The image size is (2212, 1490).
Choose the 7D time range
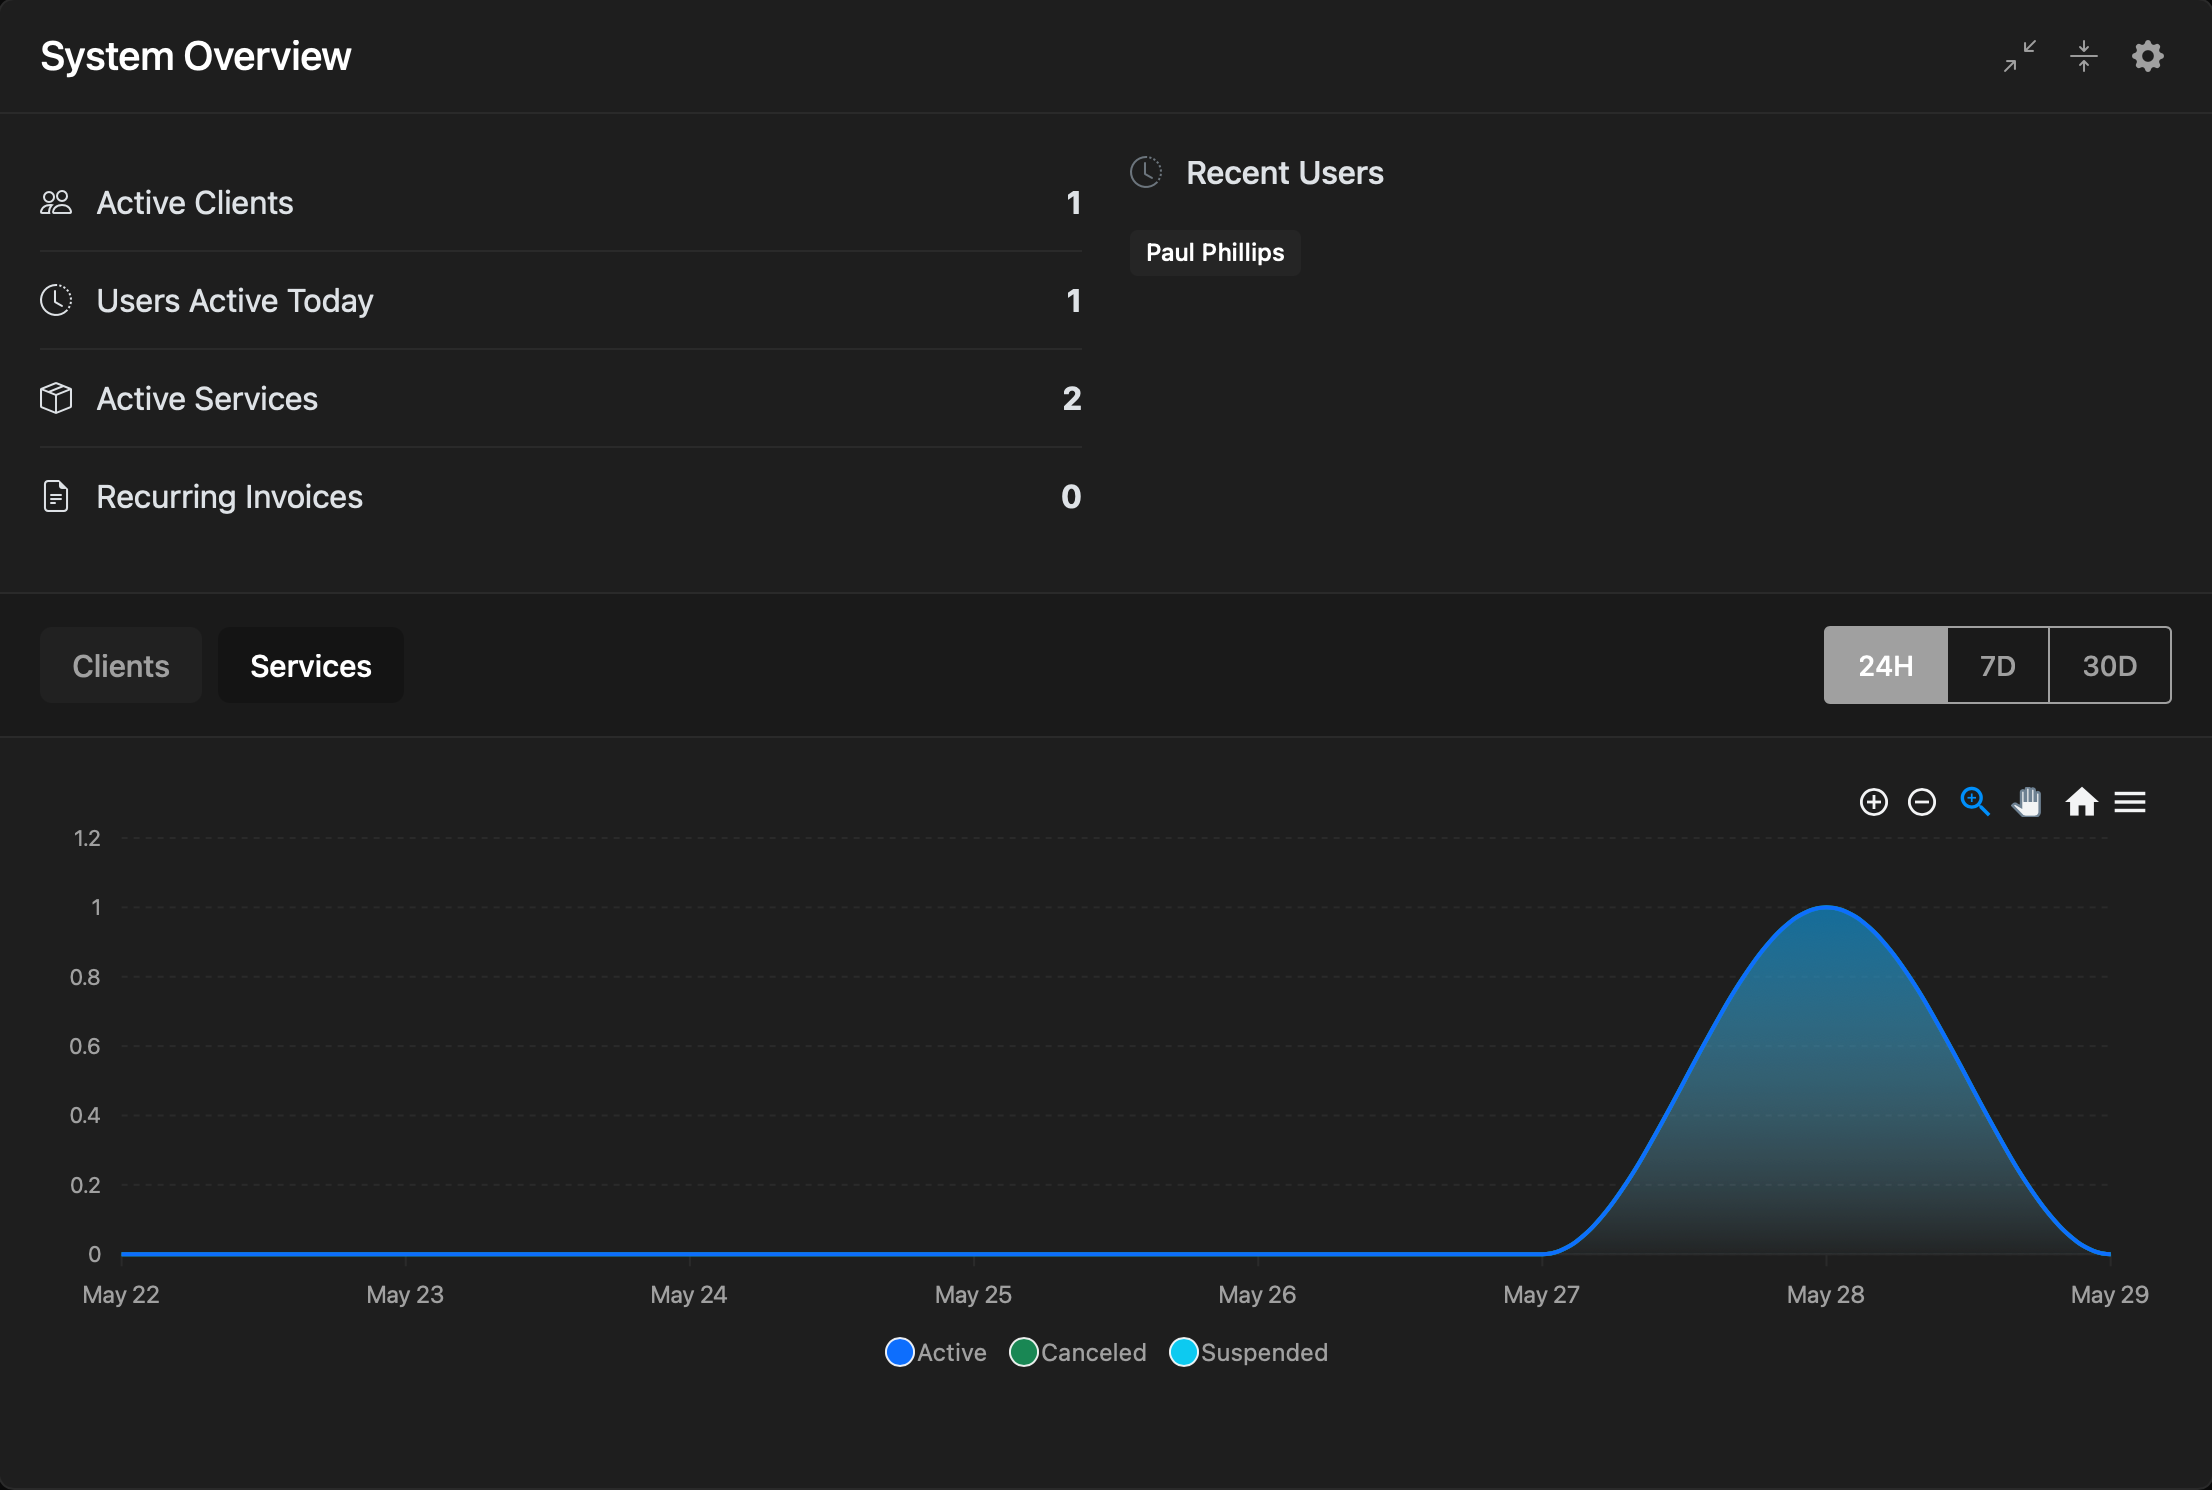pos(1998,665)
